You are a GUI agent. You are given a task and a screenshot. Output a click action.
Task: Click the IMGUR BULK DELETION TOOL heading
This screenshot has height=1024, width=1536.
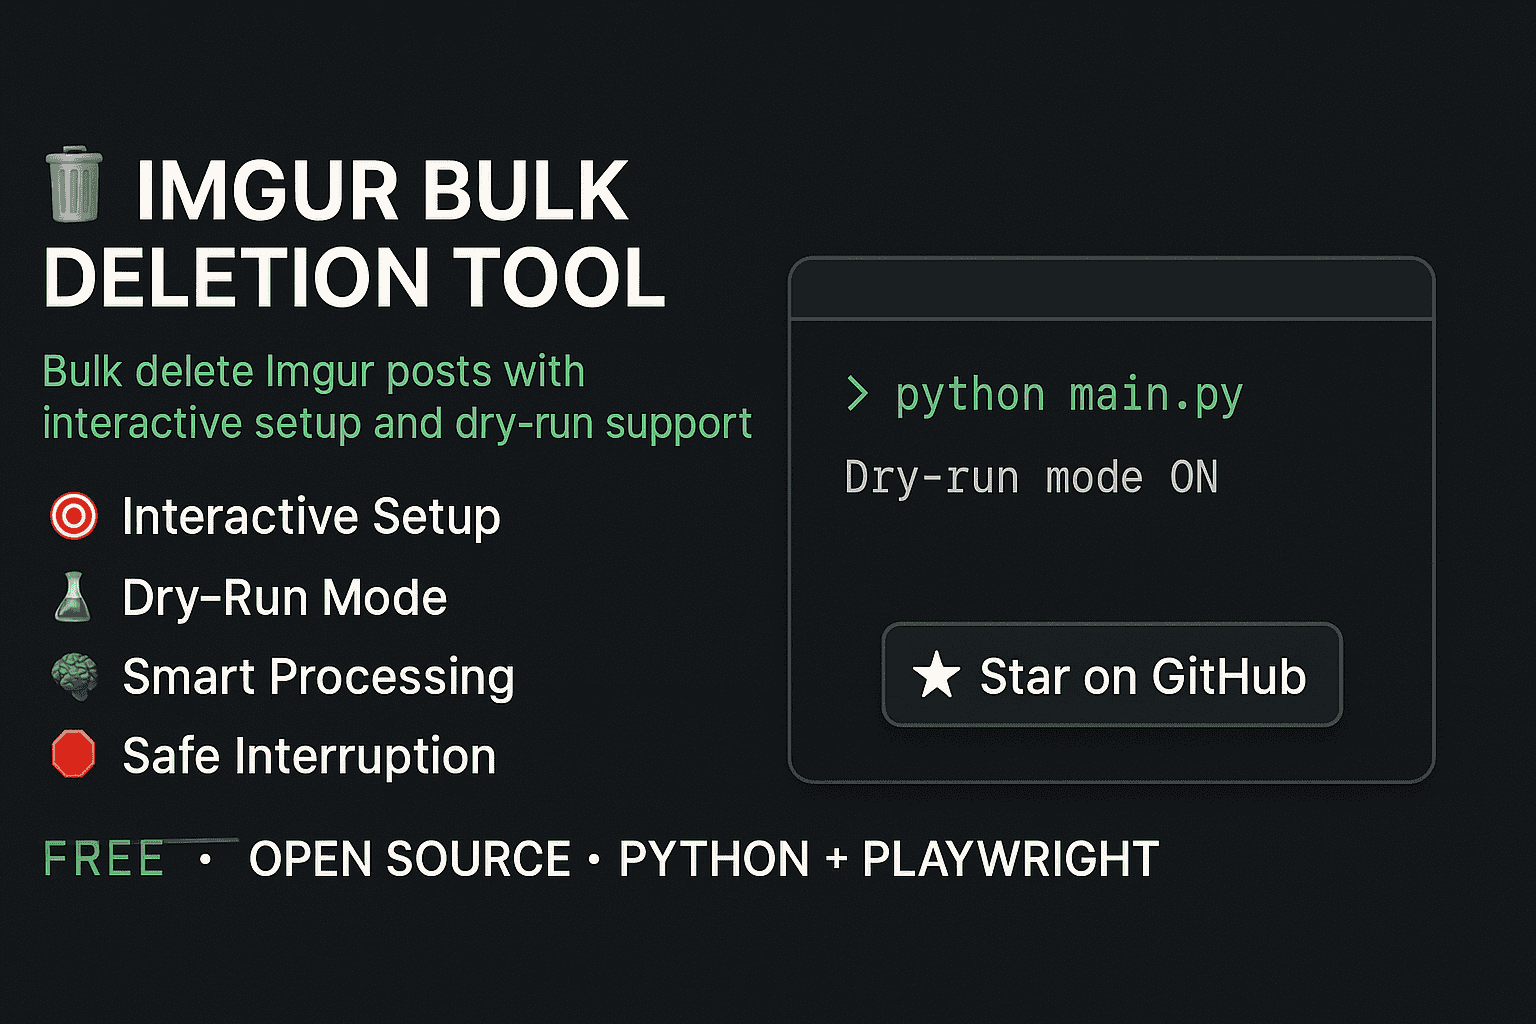[355, 234]
